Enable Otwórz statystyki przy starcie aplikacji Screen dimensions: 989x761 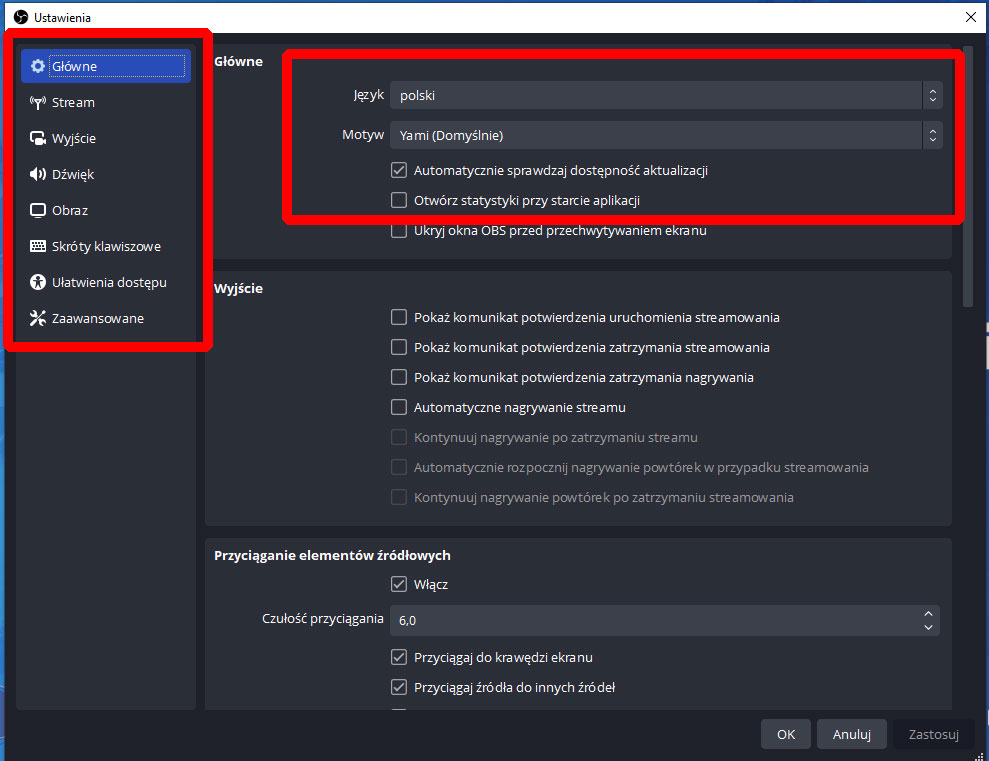coord(399,201)
